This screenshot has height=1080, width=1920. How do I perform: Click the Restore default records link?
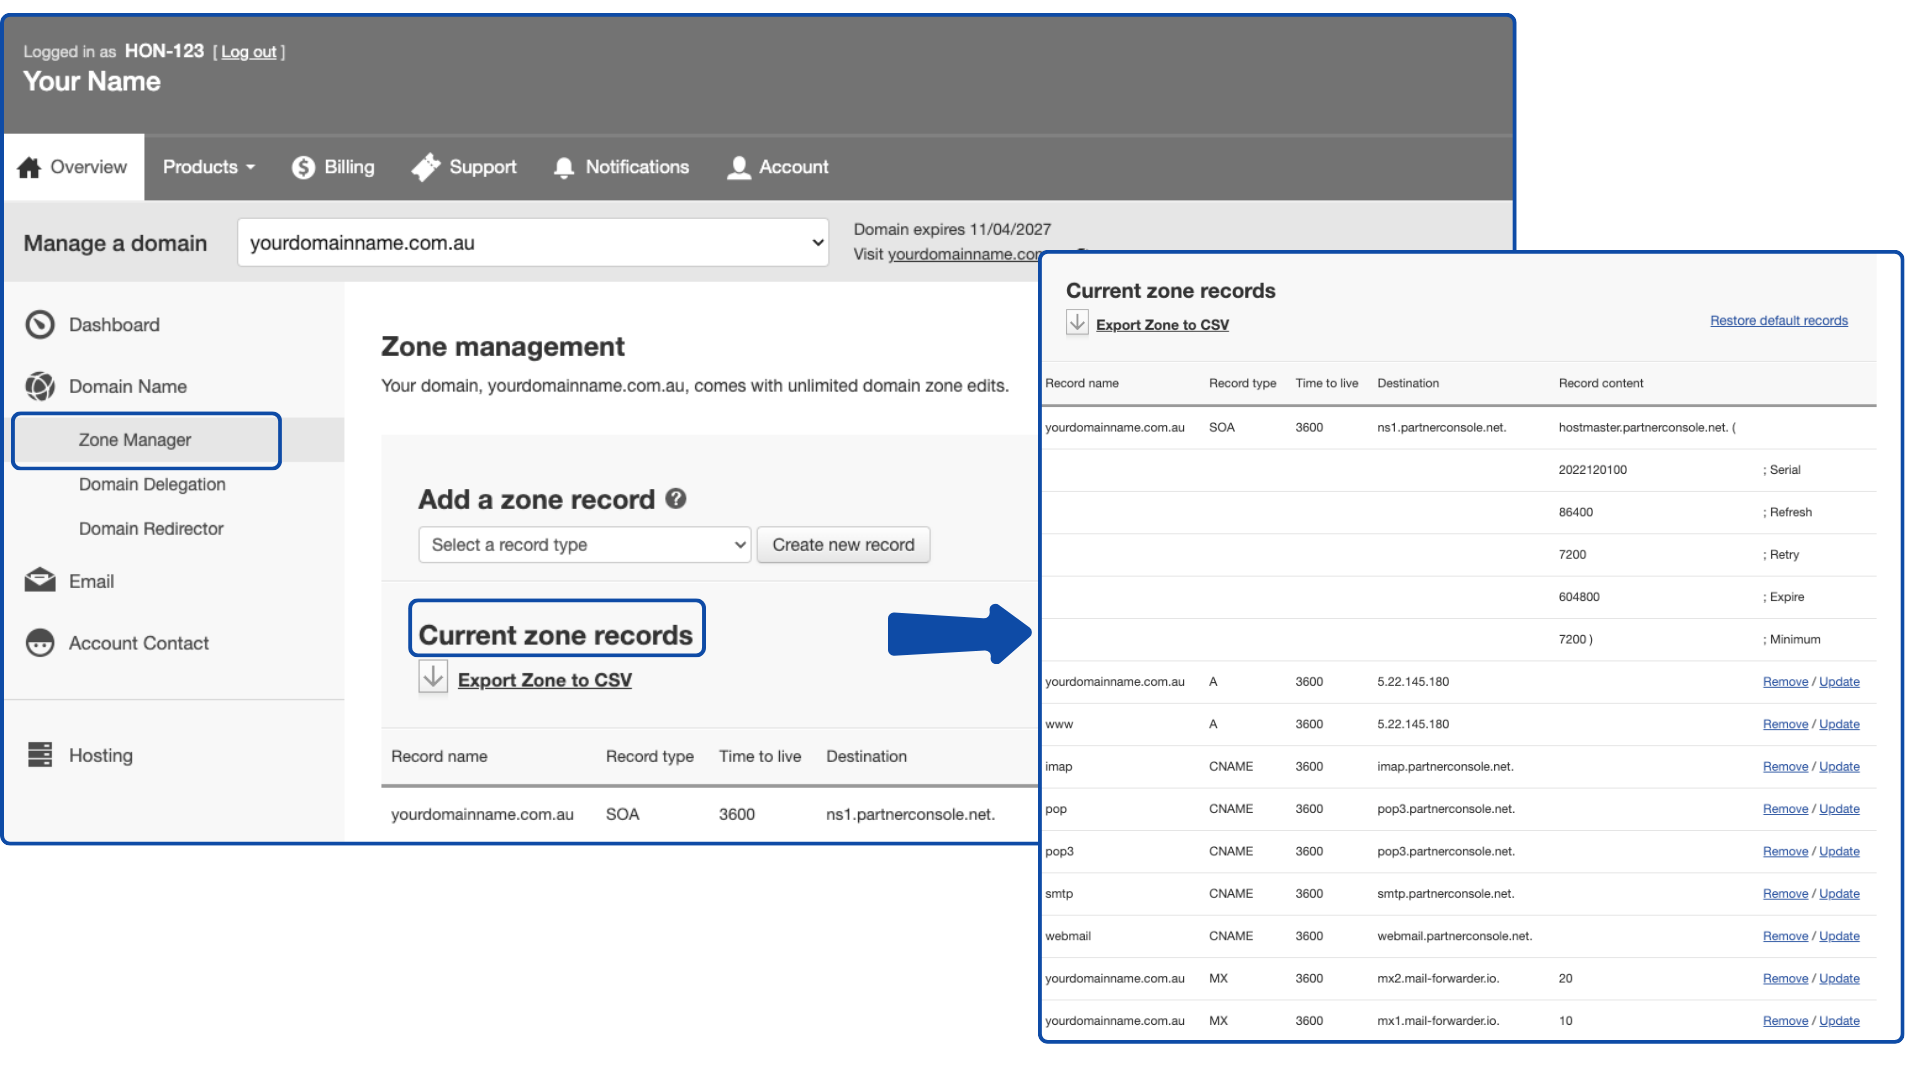click(x=1778, y=321)
